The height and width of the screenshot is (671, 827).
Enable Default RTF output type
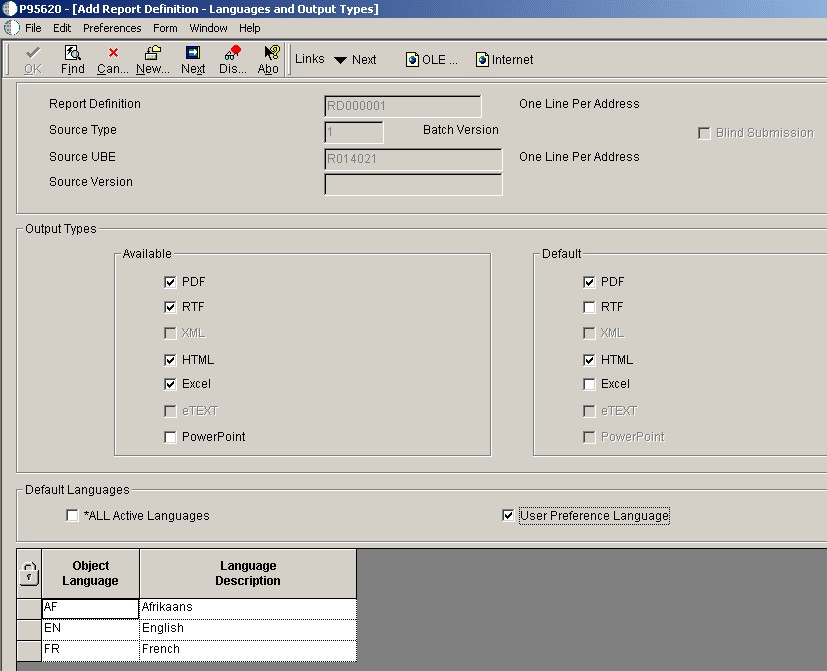589,307
